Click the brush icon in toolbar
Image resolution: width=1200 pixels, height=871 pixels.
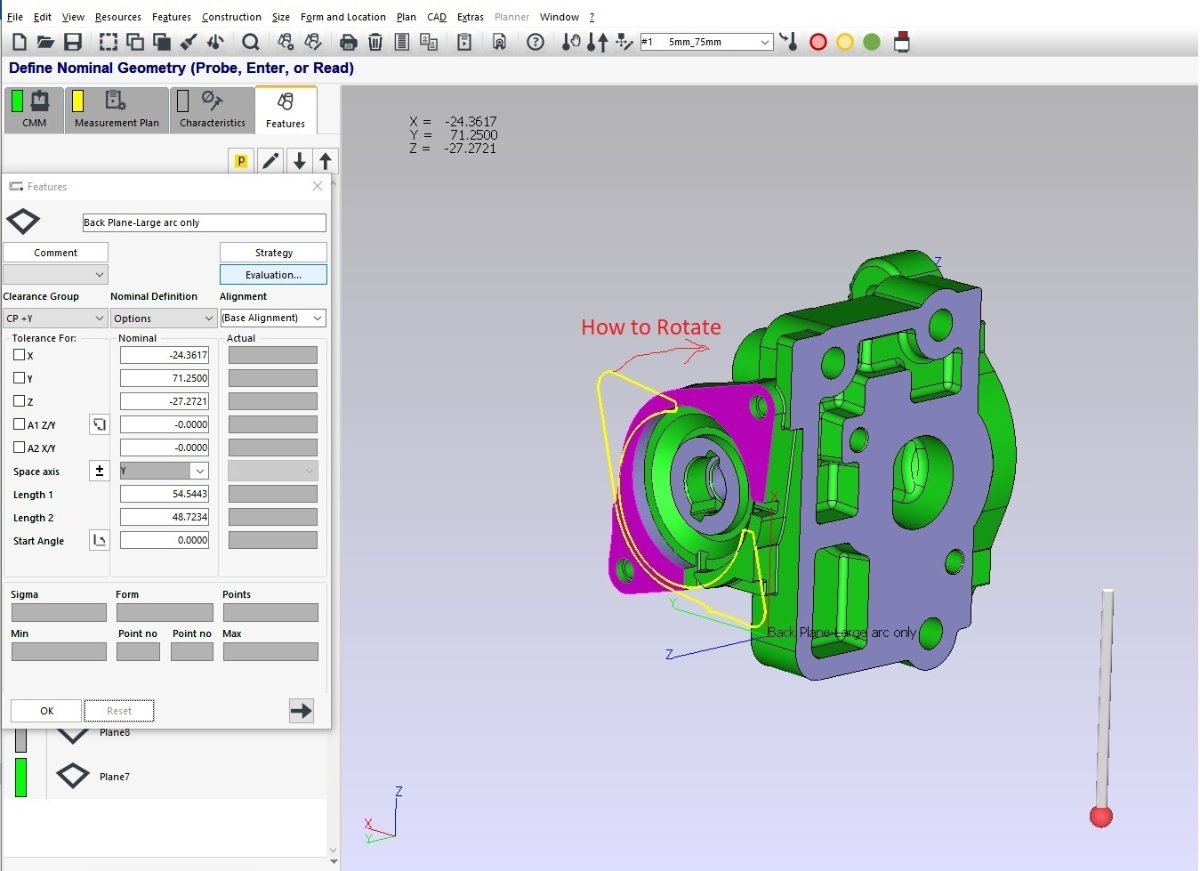pos(188,42)
